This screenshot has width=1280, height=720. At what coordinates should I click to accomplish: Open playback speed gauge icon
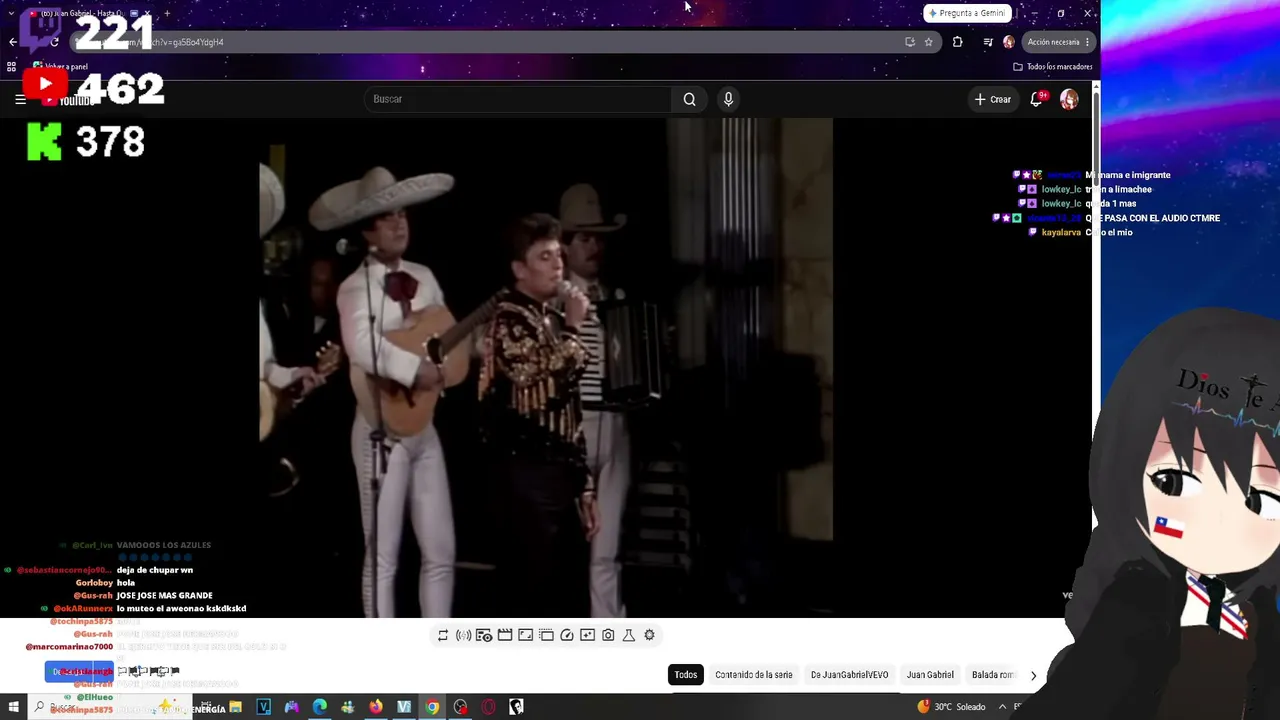coord(567,635)
